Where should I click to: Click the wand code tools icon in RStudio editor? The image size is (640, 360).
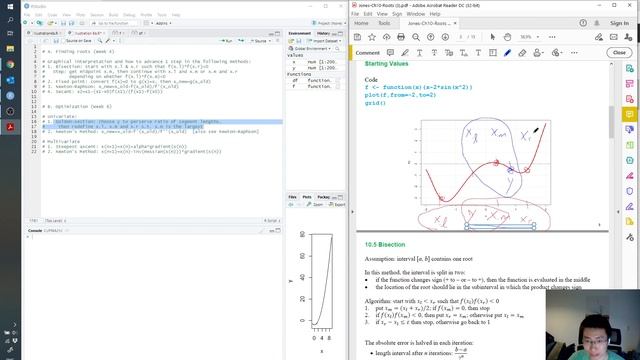click(x=108, y=41)
